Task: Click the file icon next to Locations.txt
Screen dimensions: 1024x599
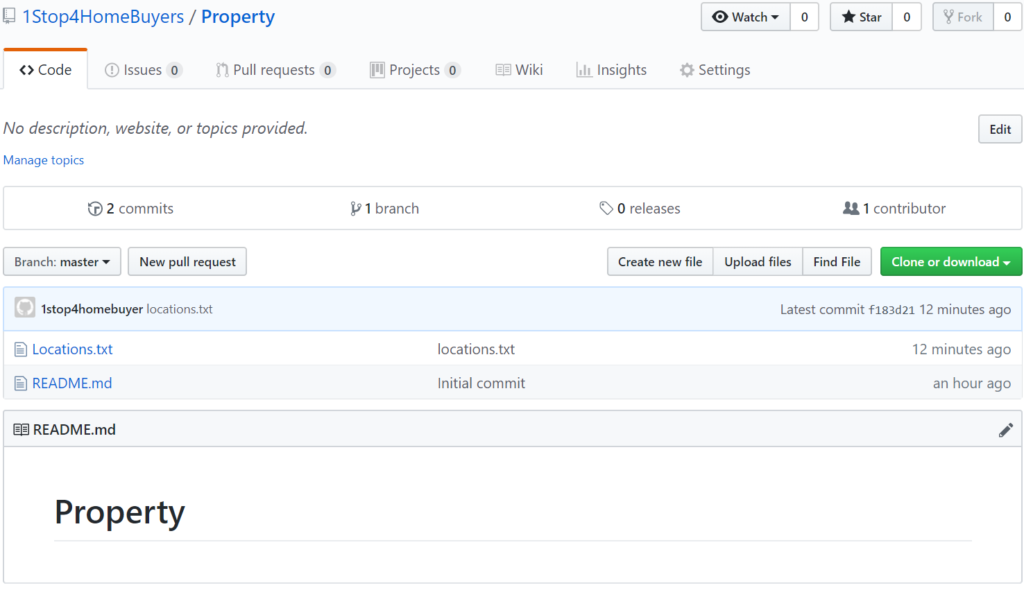Action: coord(21,349)
